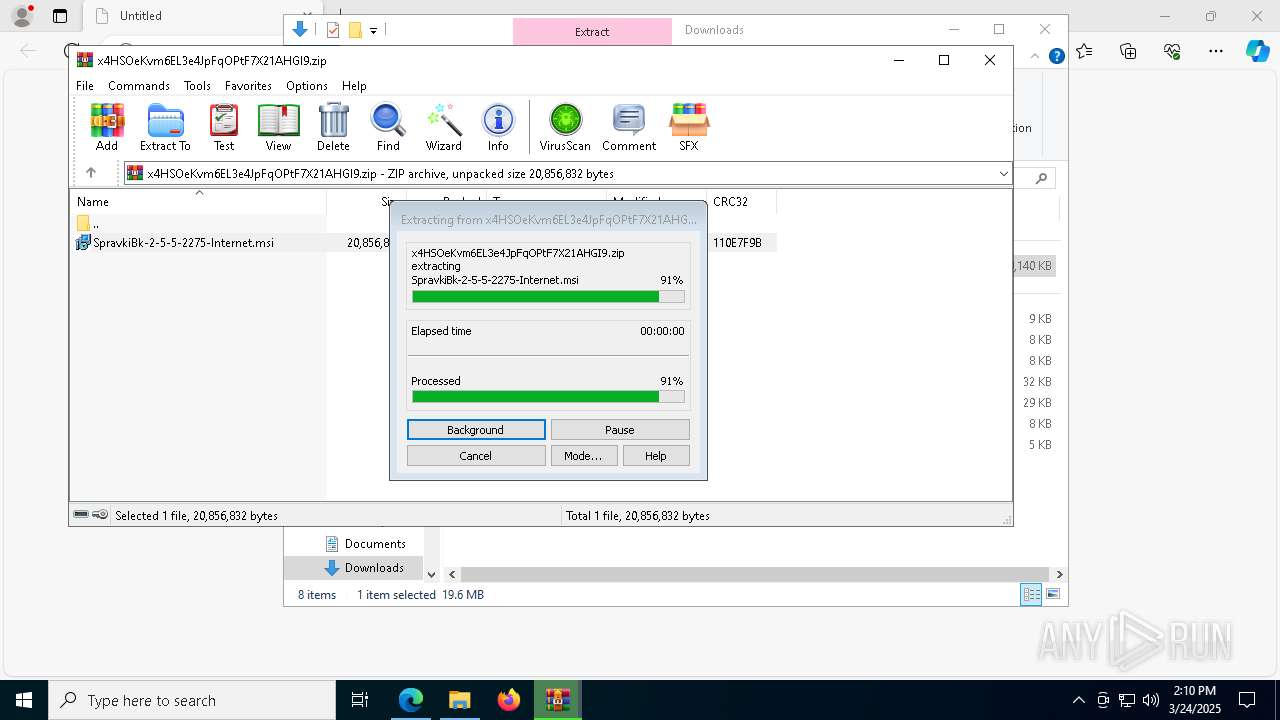This screenshot has width=1280, height=720.
Task: Click the View toolbar icon
Action: coord(278,127)
